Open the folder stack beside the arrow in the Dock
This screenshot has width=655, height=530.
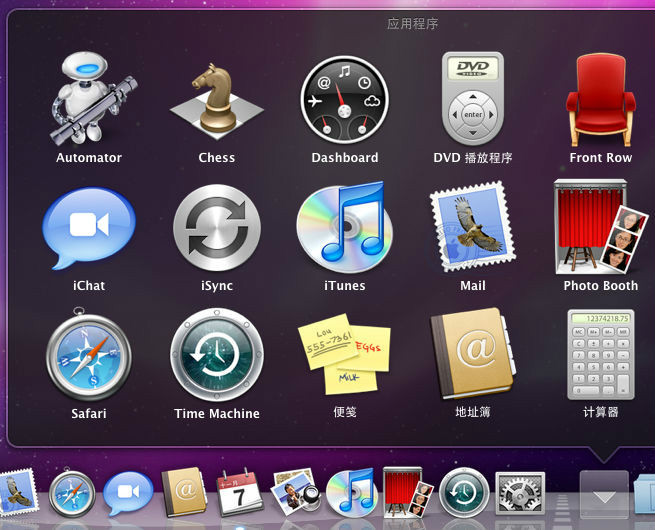coord(644,495)
